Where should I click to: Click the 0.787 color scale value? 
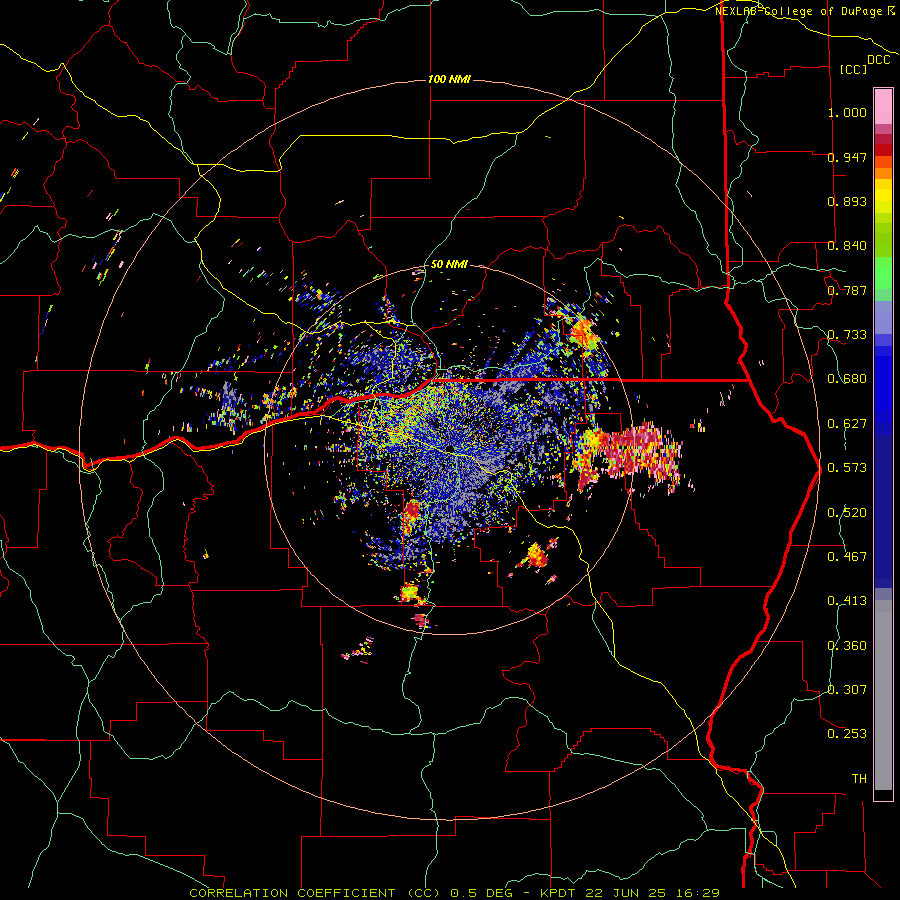point(847,290)
